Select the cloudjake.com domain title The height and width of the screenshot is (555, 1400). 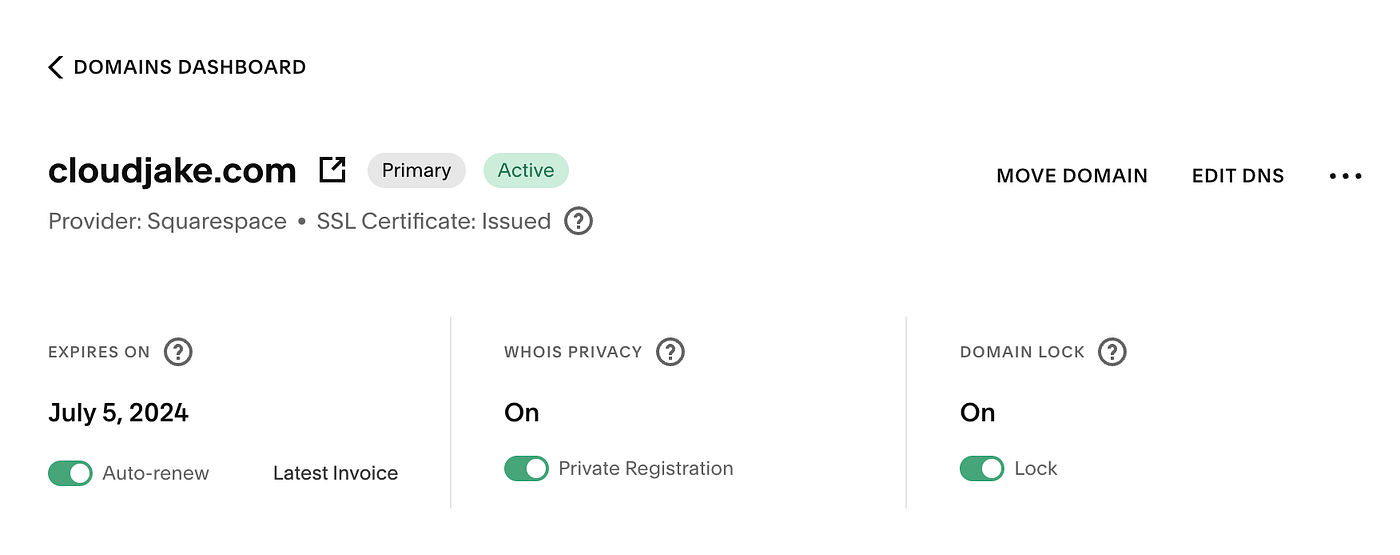172,171
